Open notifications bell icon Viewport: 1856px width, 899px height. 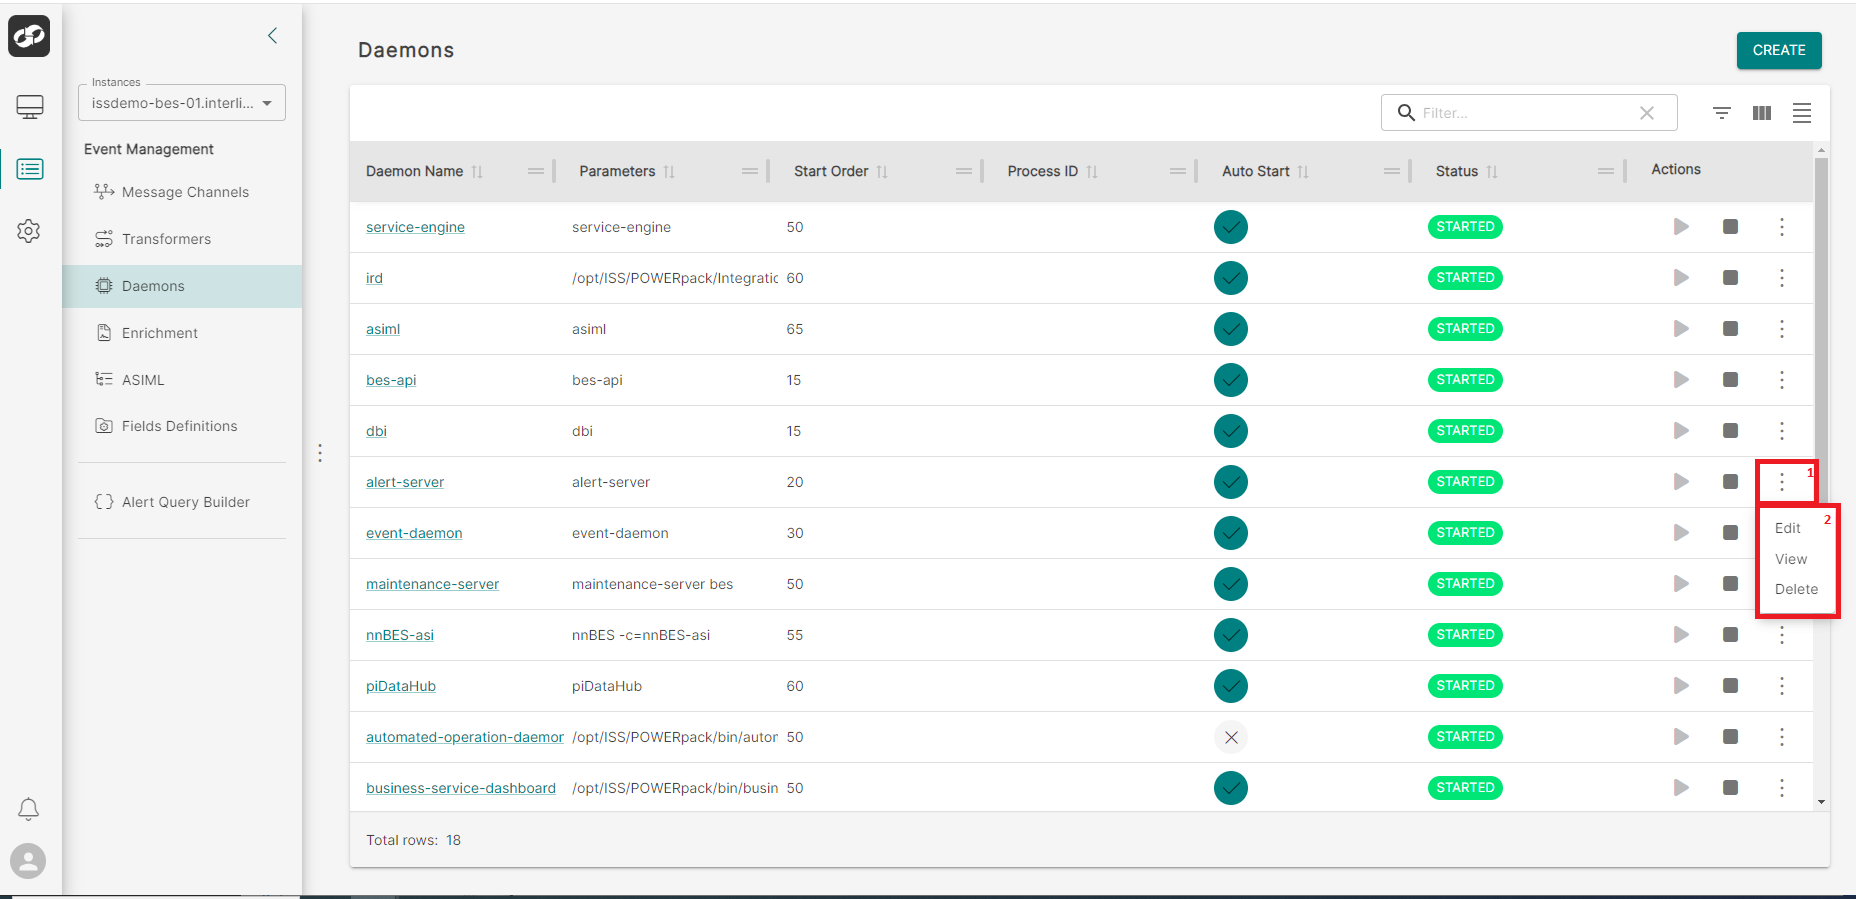(29, 809)
